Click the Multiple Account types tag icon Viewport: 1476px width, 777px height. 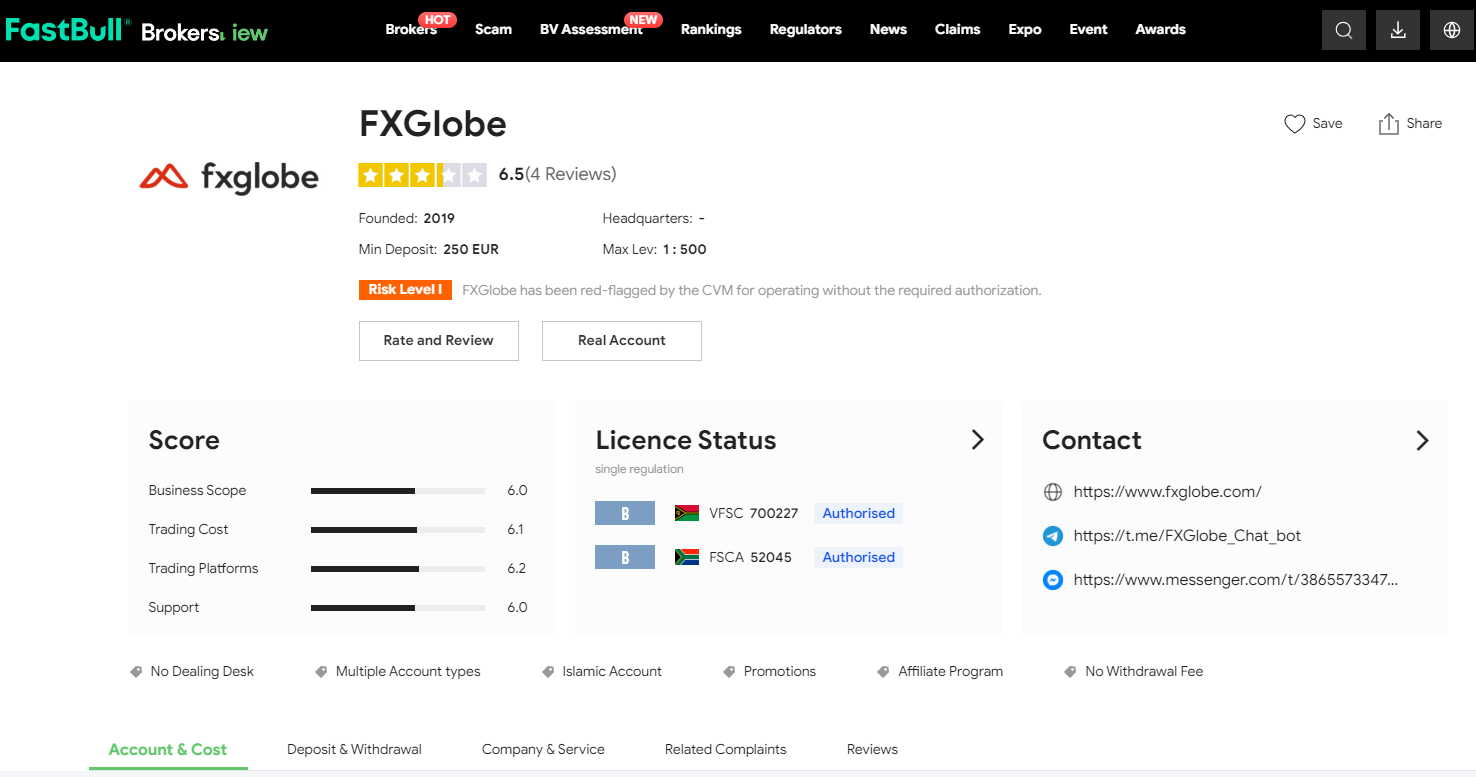(321, 672)
